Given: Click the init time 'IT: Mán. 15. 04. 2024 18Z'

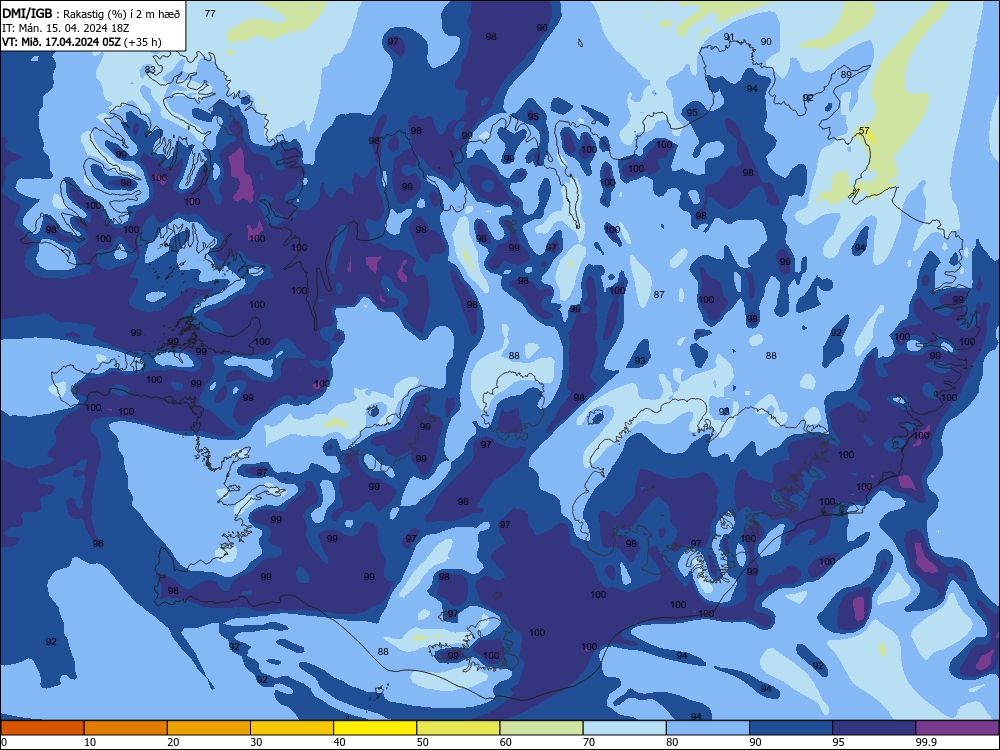Looking at the screenshot, I should point(65,28).
